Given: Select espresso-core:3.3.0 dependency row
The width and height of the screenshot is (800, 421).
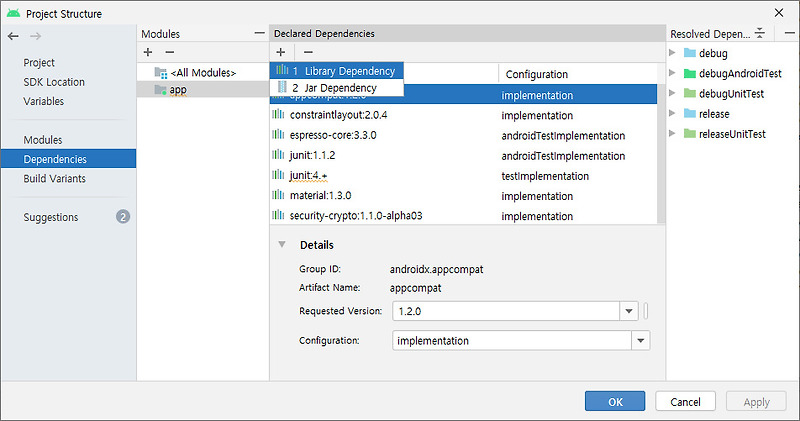Looking at the screenshot, I should coord(463,135).
